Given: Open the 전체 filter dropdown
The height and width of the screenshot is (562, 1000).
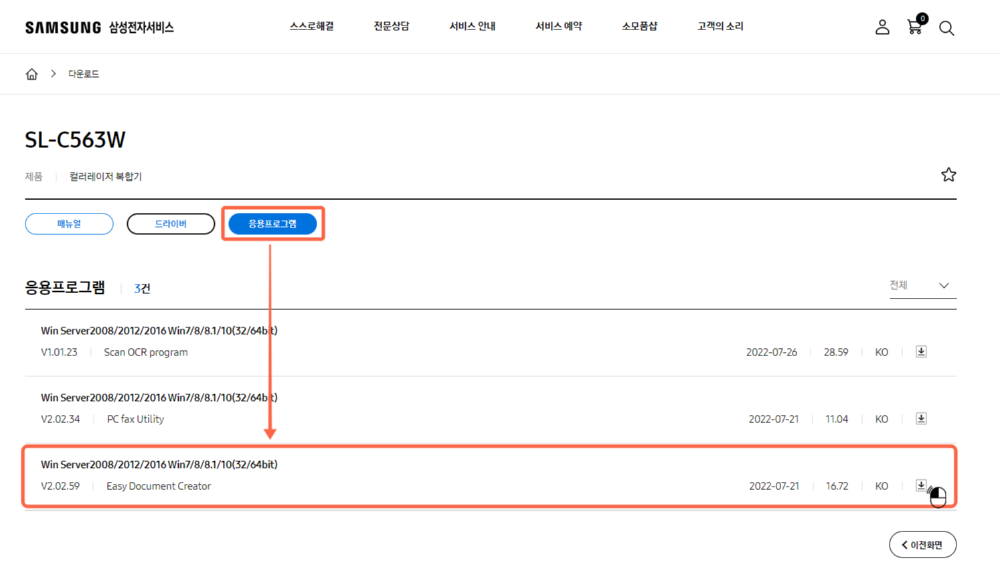Looking at the screenshot, I should (923, 285).
